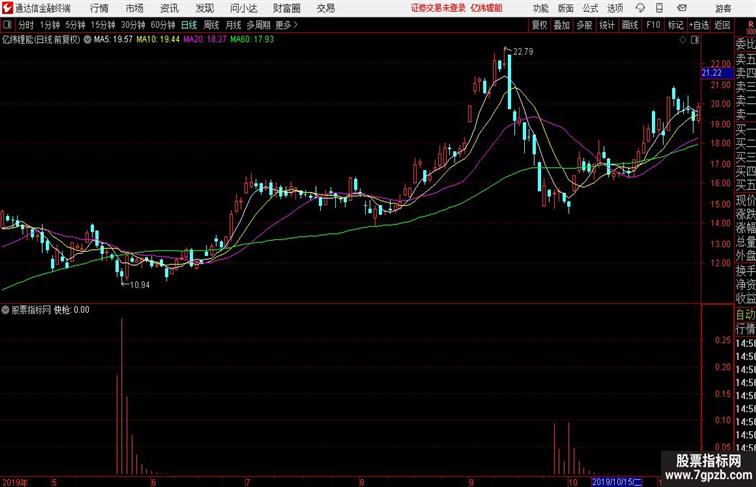Expand 更多 period options

pyautogui.click(x=286, y=25)
